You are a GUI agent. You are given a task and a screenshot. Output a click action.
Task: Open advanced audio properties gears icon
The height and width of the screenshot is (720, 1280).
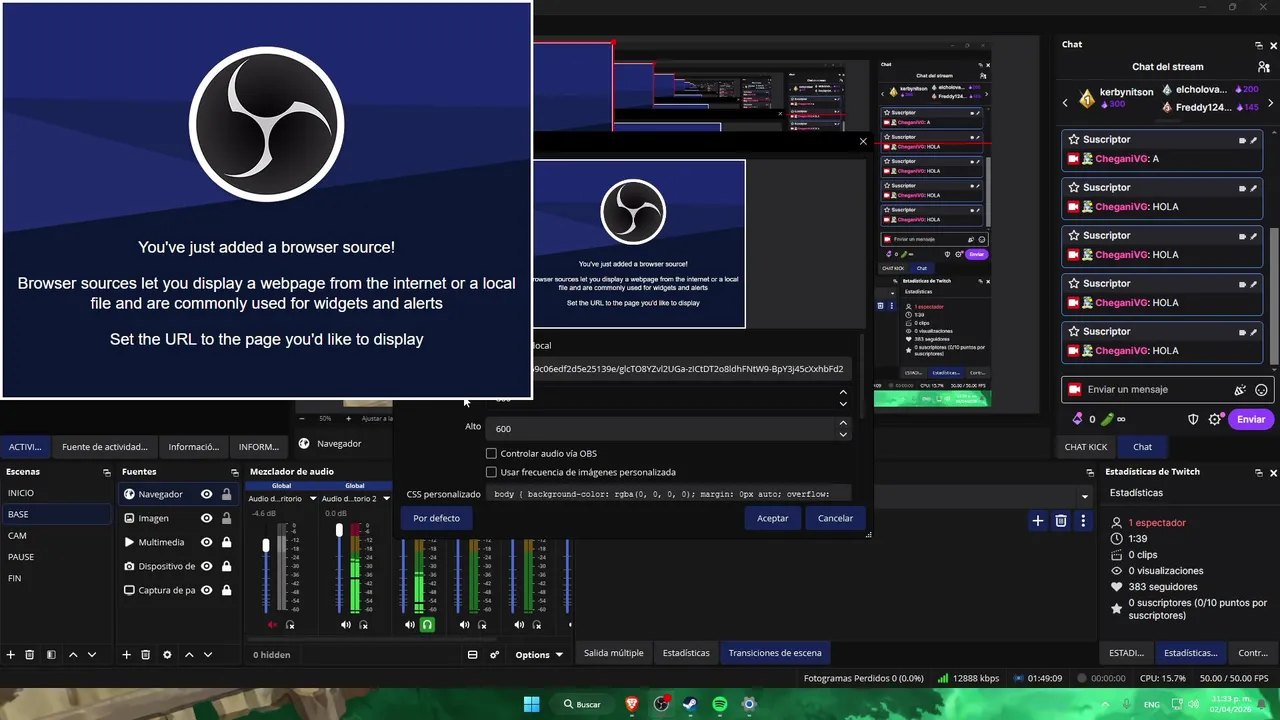(494, 655)
